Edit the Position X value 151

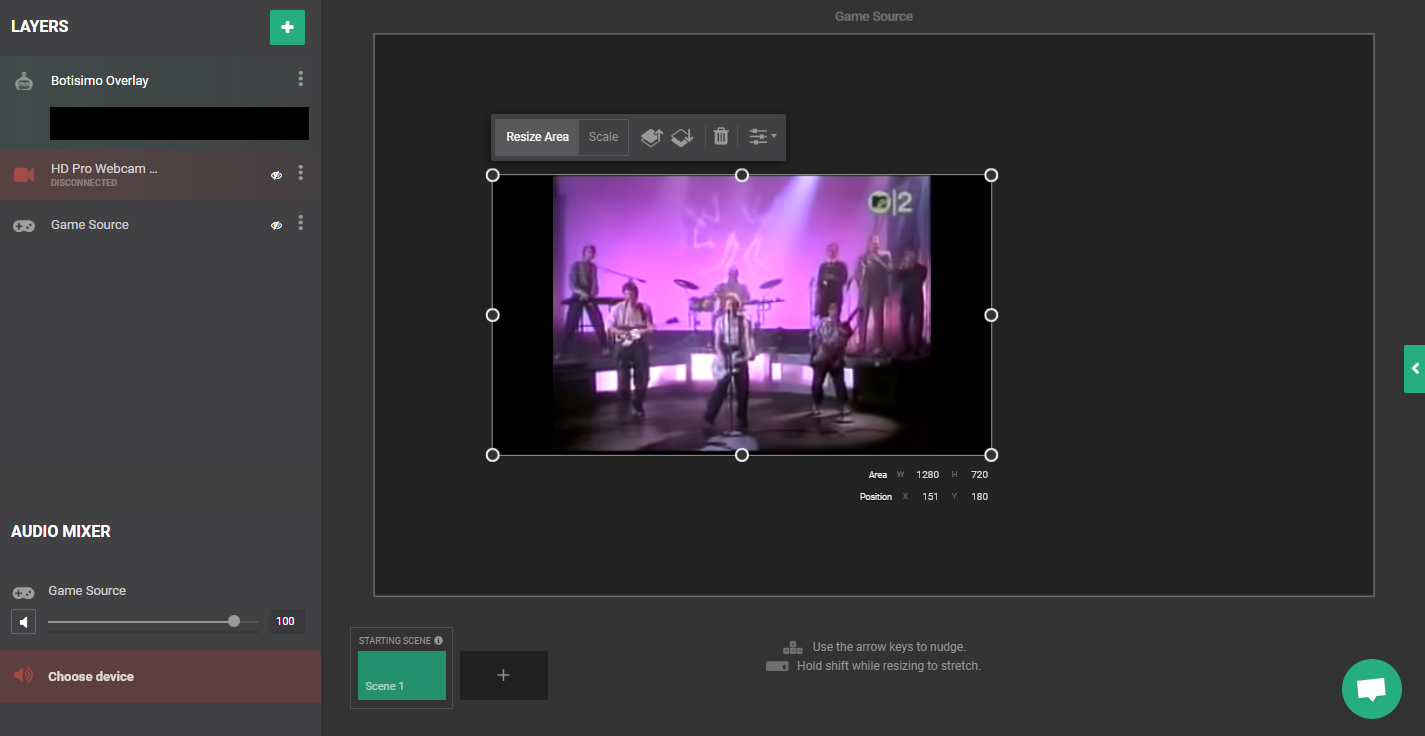930,497
